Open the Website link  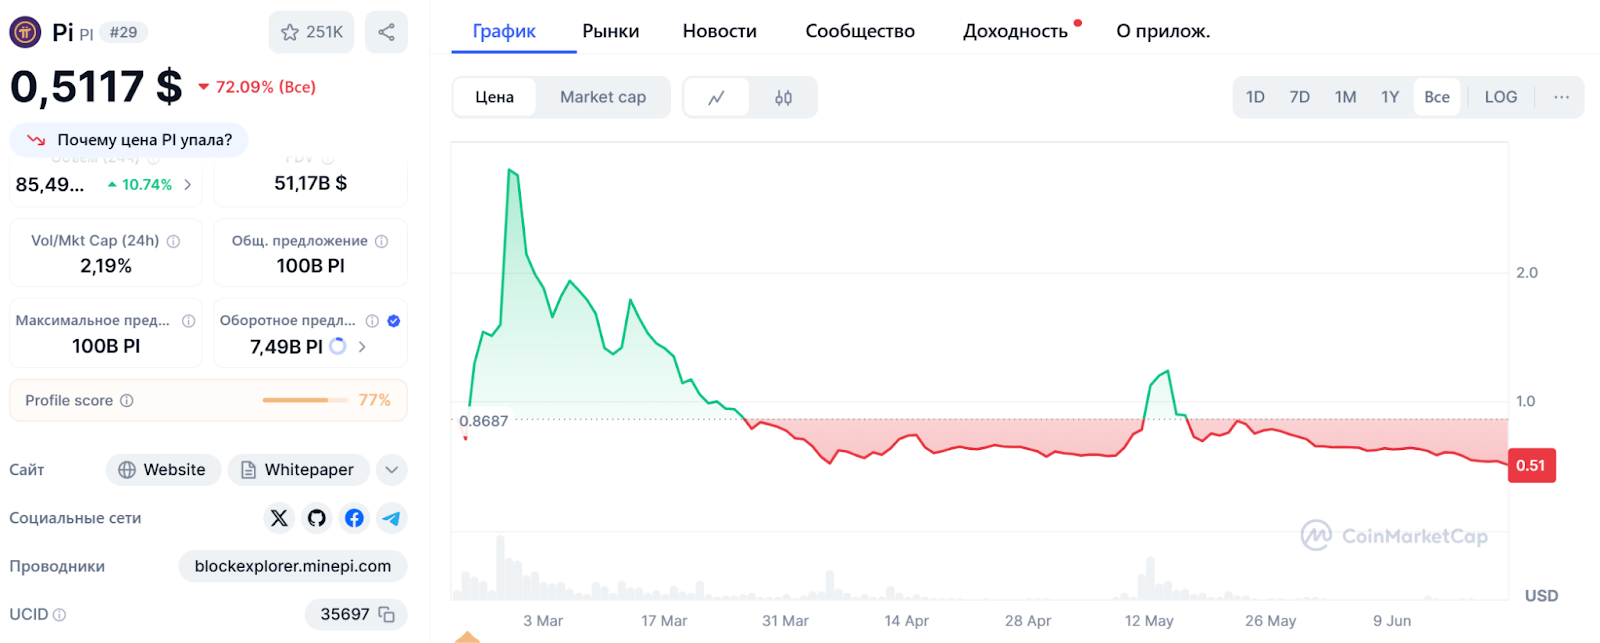(163, 469)
